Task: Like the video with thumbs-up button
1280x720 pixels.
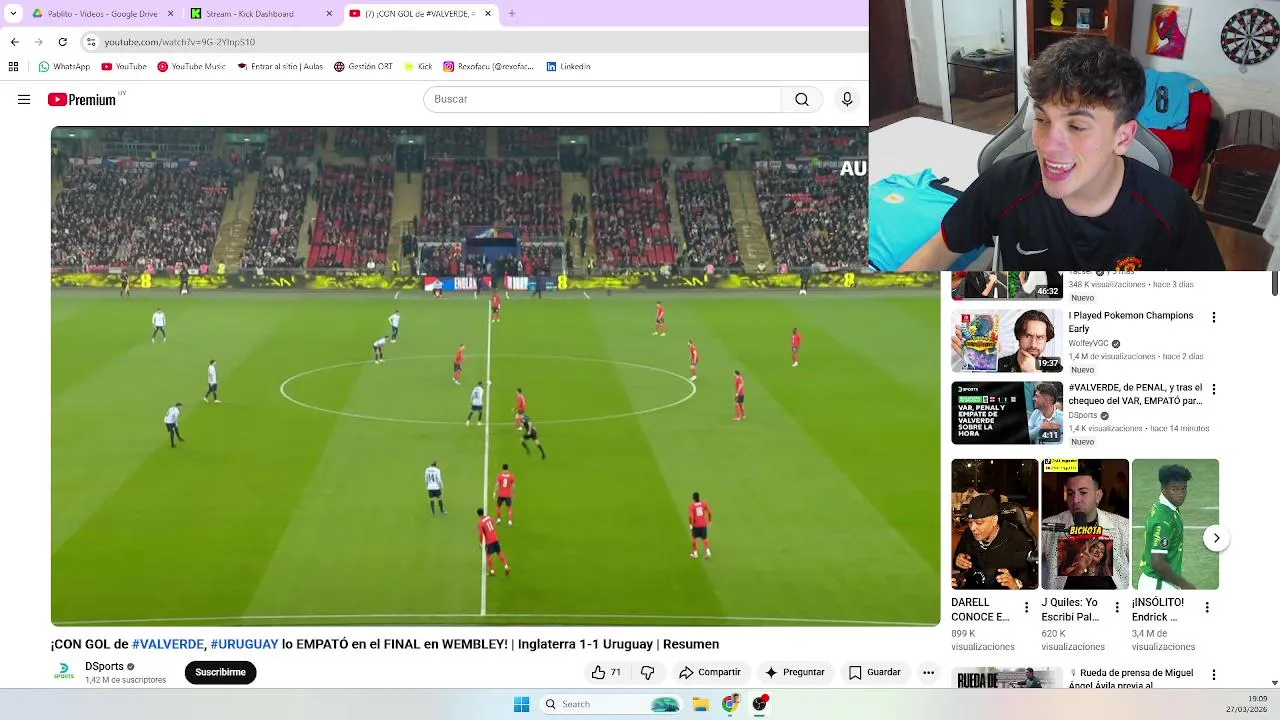Action: (606, 673)
